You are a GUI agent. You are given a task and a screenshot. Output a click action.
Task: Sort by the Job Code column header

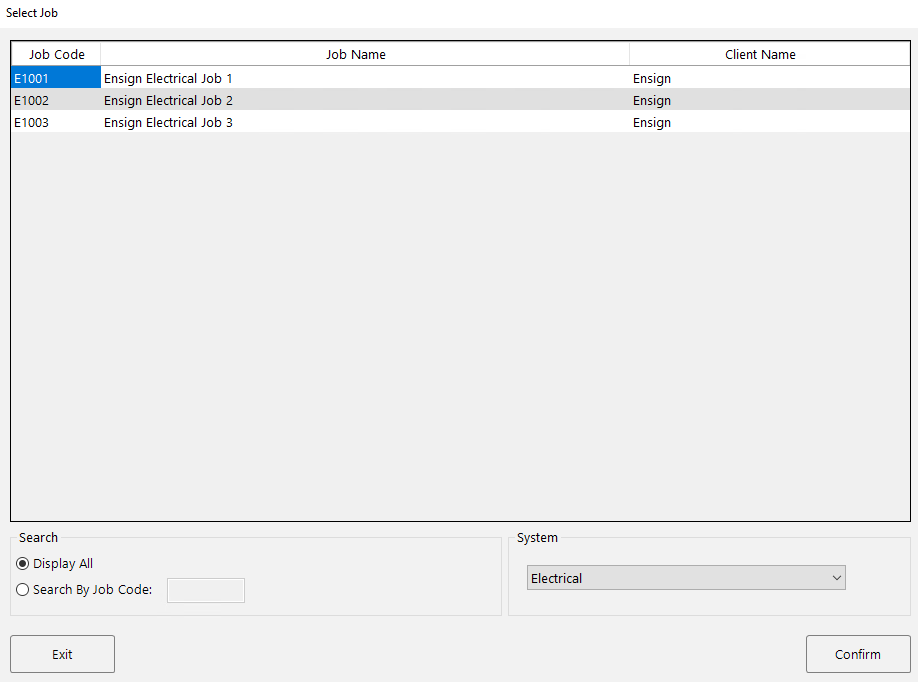click(56, 54)
